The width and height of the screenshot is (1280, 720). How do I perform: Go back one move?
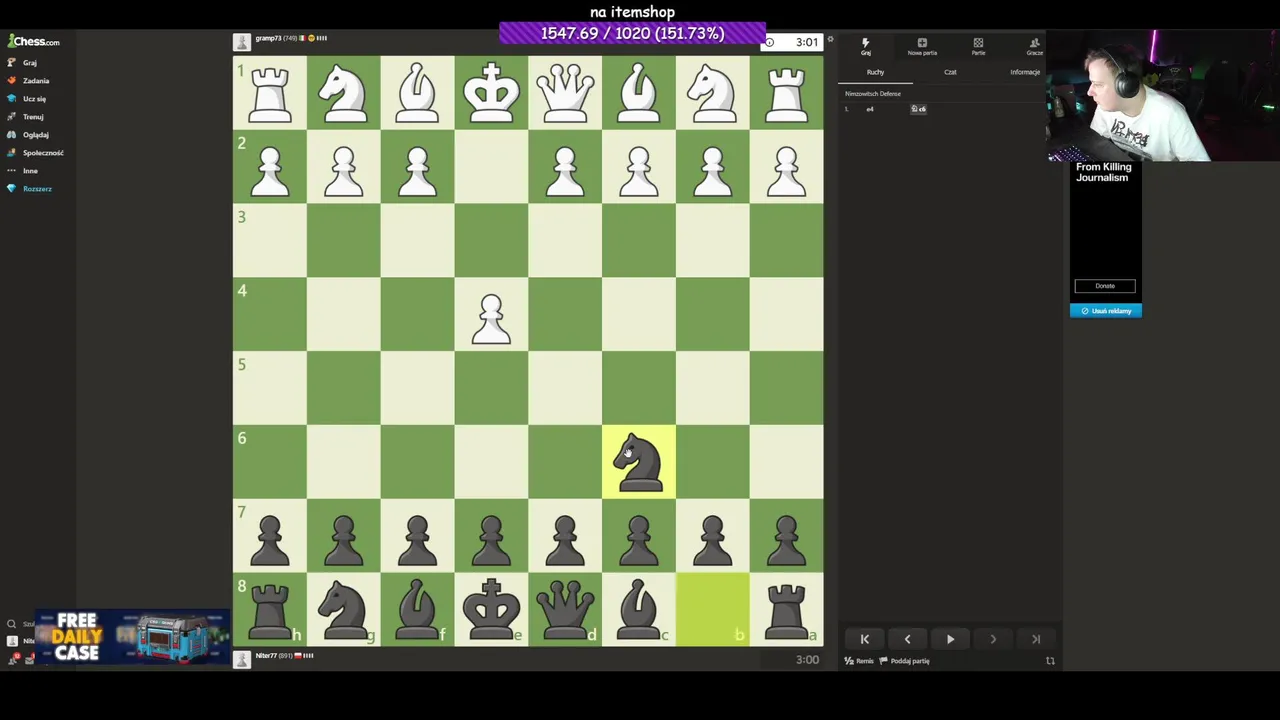click(x=907, y=639)
